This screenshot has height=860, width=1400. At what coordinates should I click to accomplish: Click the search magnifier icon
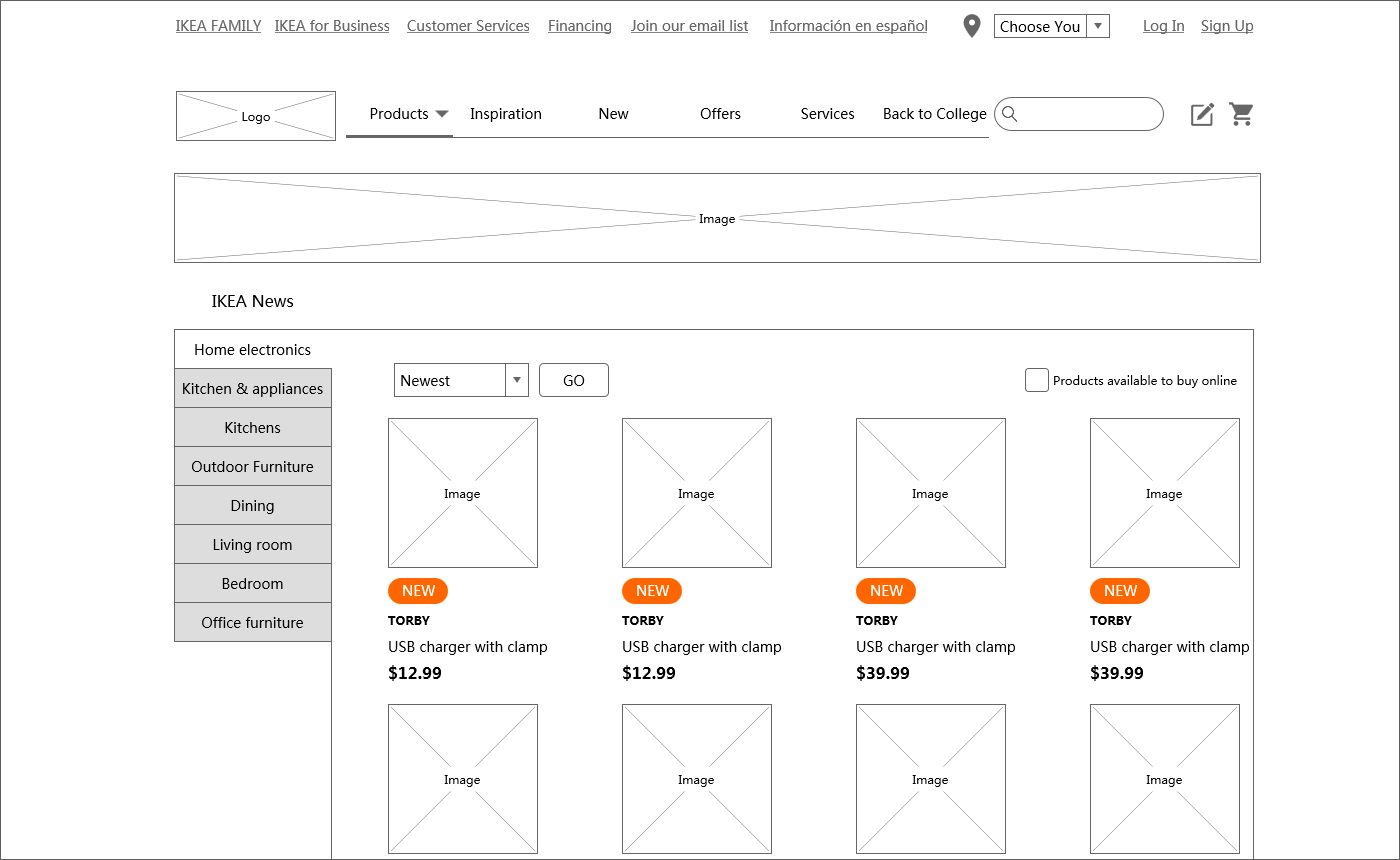[1011, 114]
